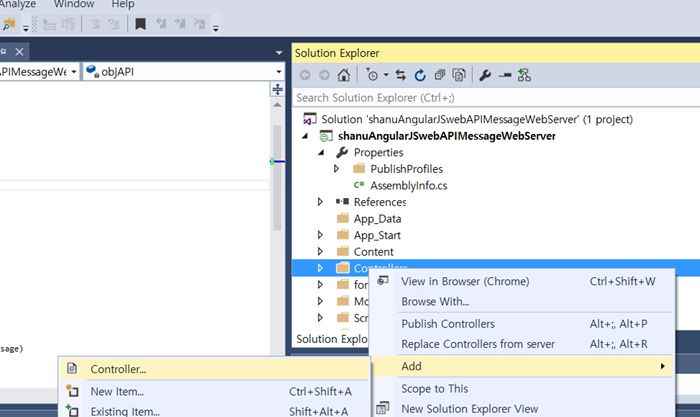
Task: Toggle pin on the document tab
Action: [x=4, y=52]
